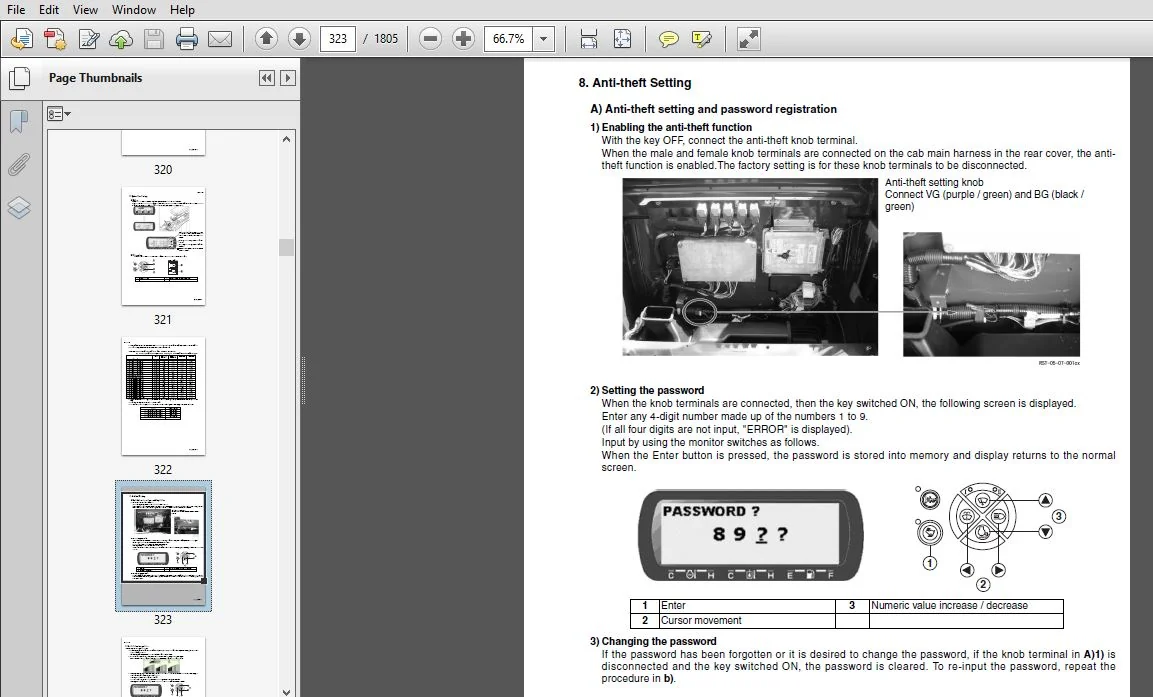
Task: Open thumbnail options dropdown menu
Action: click(x=59, y=114)
